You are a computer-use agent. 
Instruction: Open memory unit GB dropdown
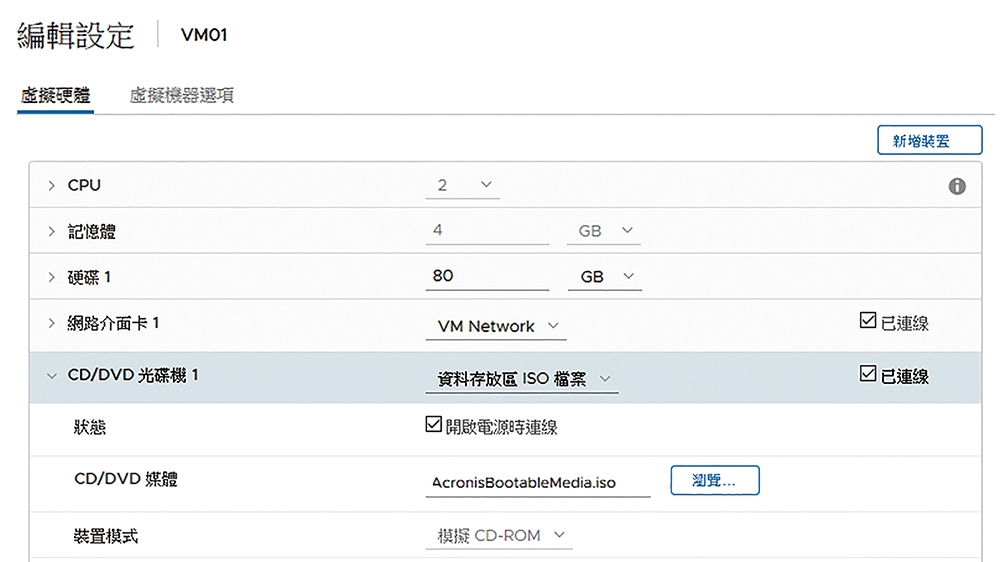click(x=604, y=231)
